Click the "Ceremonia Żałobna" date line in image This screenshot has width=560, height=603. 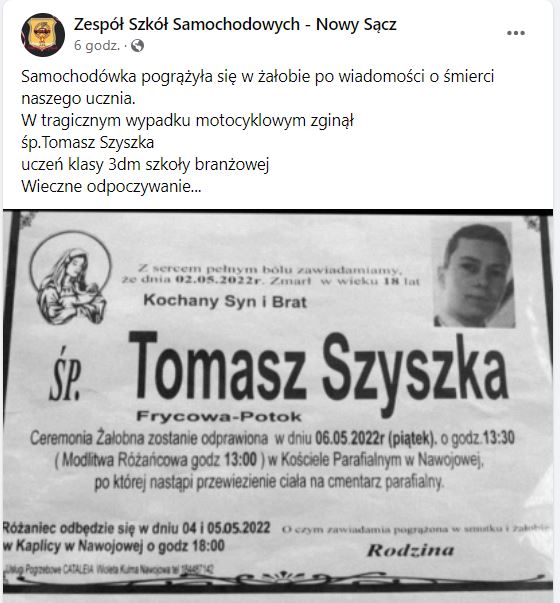(272, 438)
